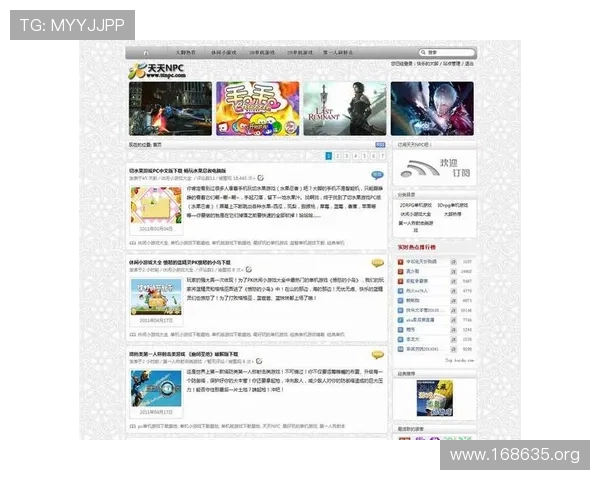This screenshot has width=600, height=480.
Task: Click the 欢迎订阅 RSS subscribe graphic
Action: pos(435,169)
